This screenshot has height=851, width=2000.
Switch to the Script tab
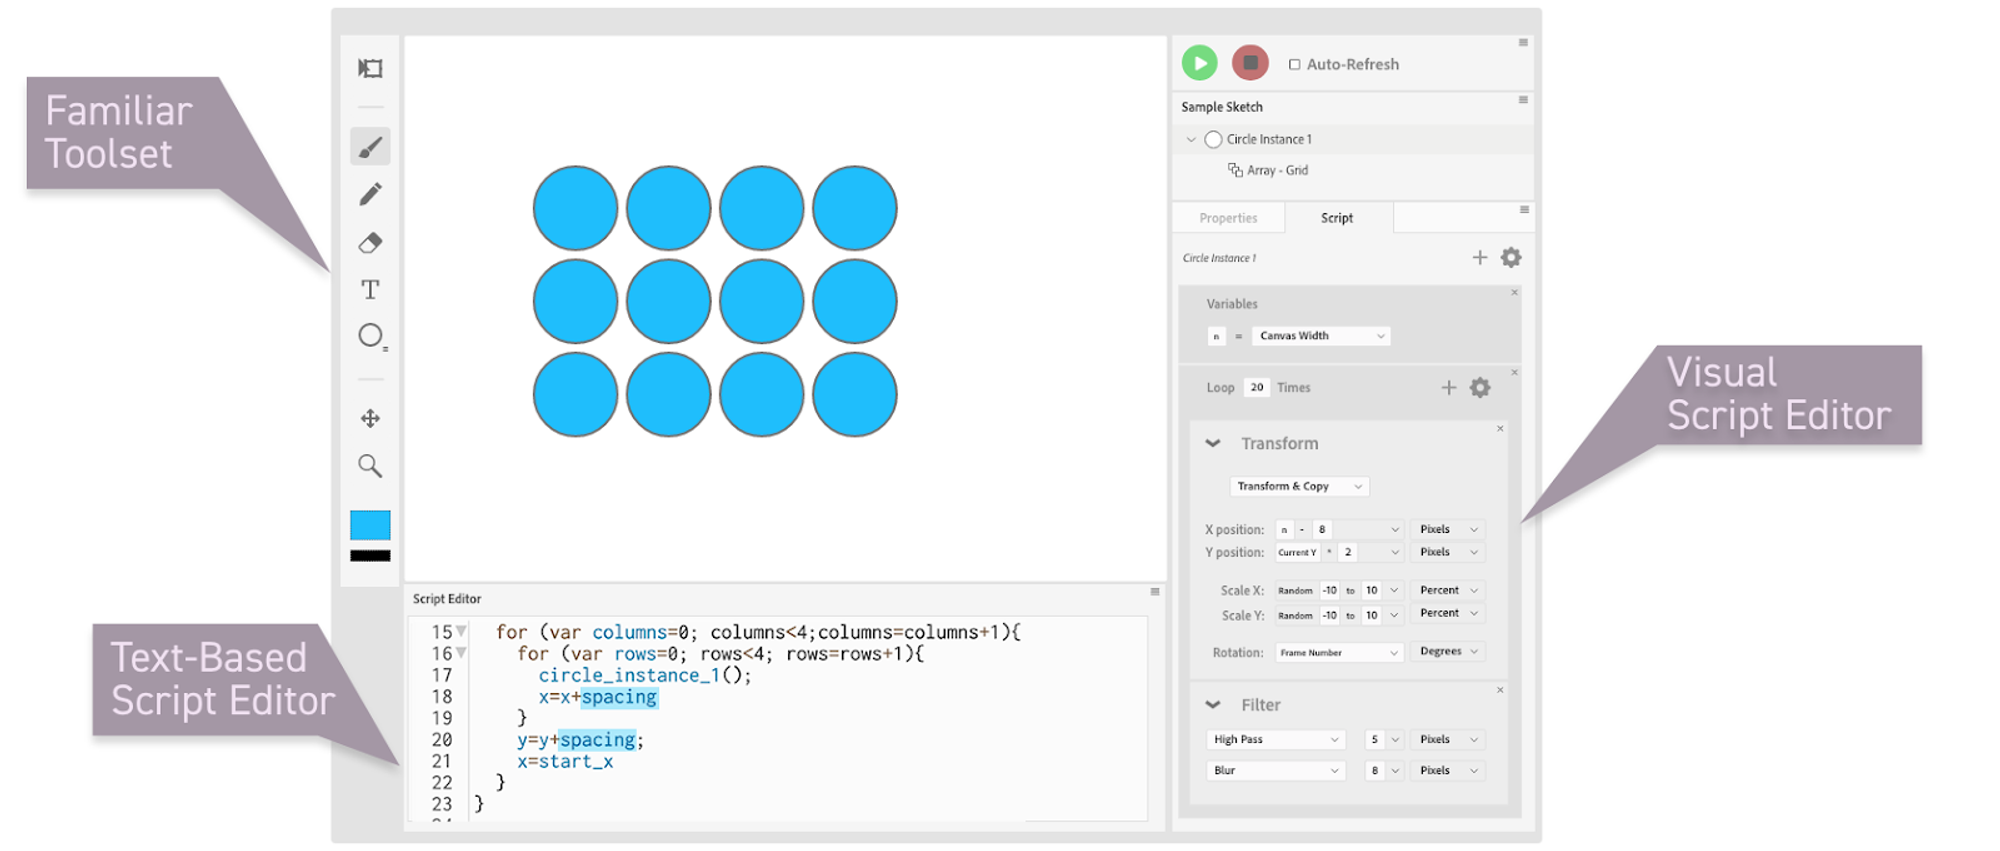click(1337, 218)
